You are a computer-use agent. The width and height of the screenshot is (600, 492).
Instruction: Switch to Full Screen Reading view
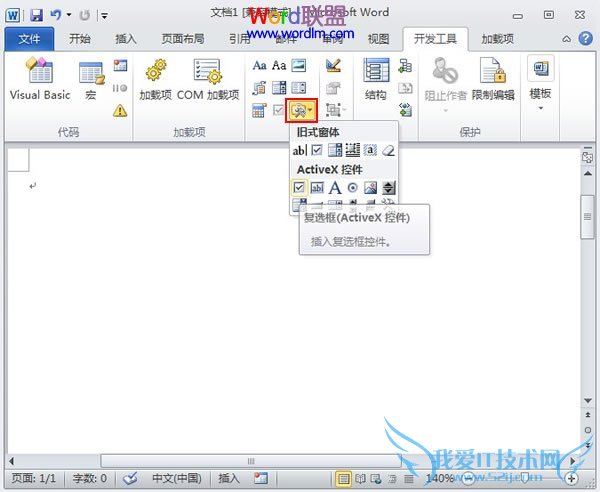point(360,479)
